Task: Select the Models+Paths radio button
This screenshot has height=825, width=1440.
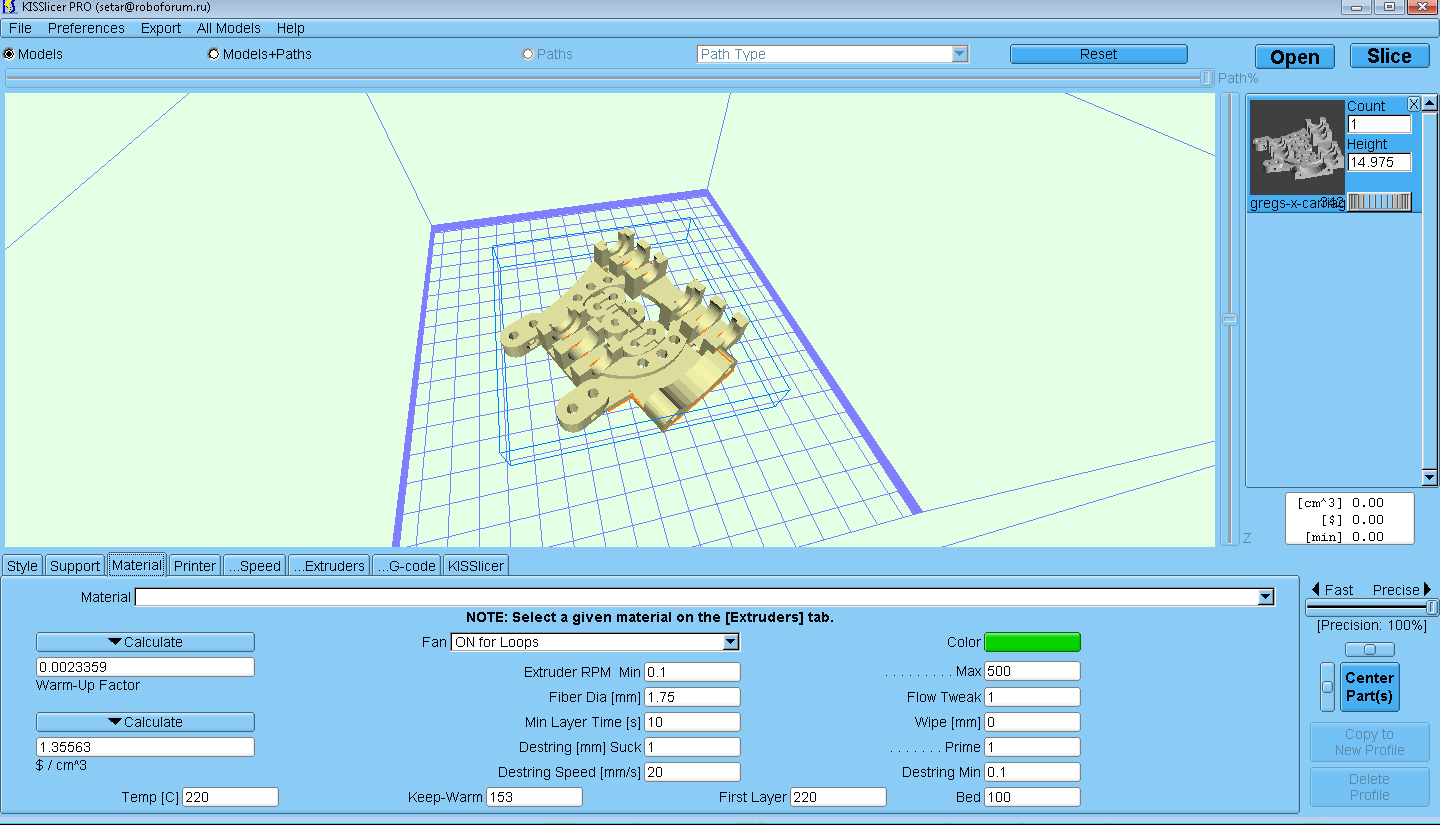Action: [214, 54]
